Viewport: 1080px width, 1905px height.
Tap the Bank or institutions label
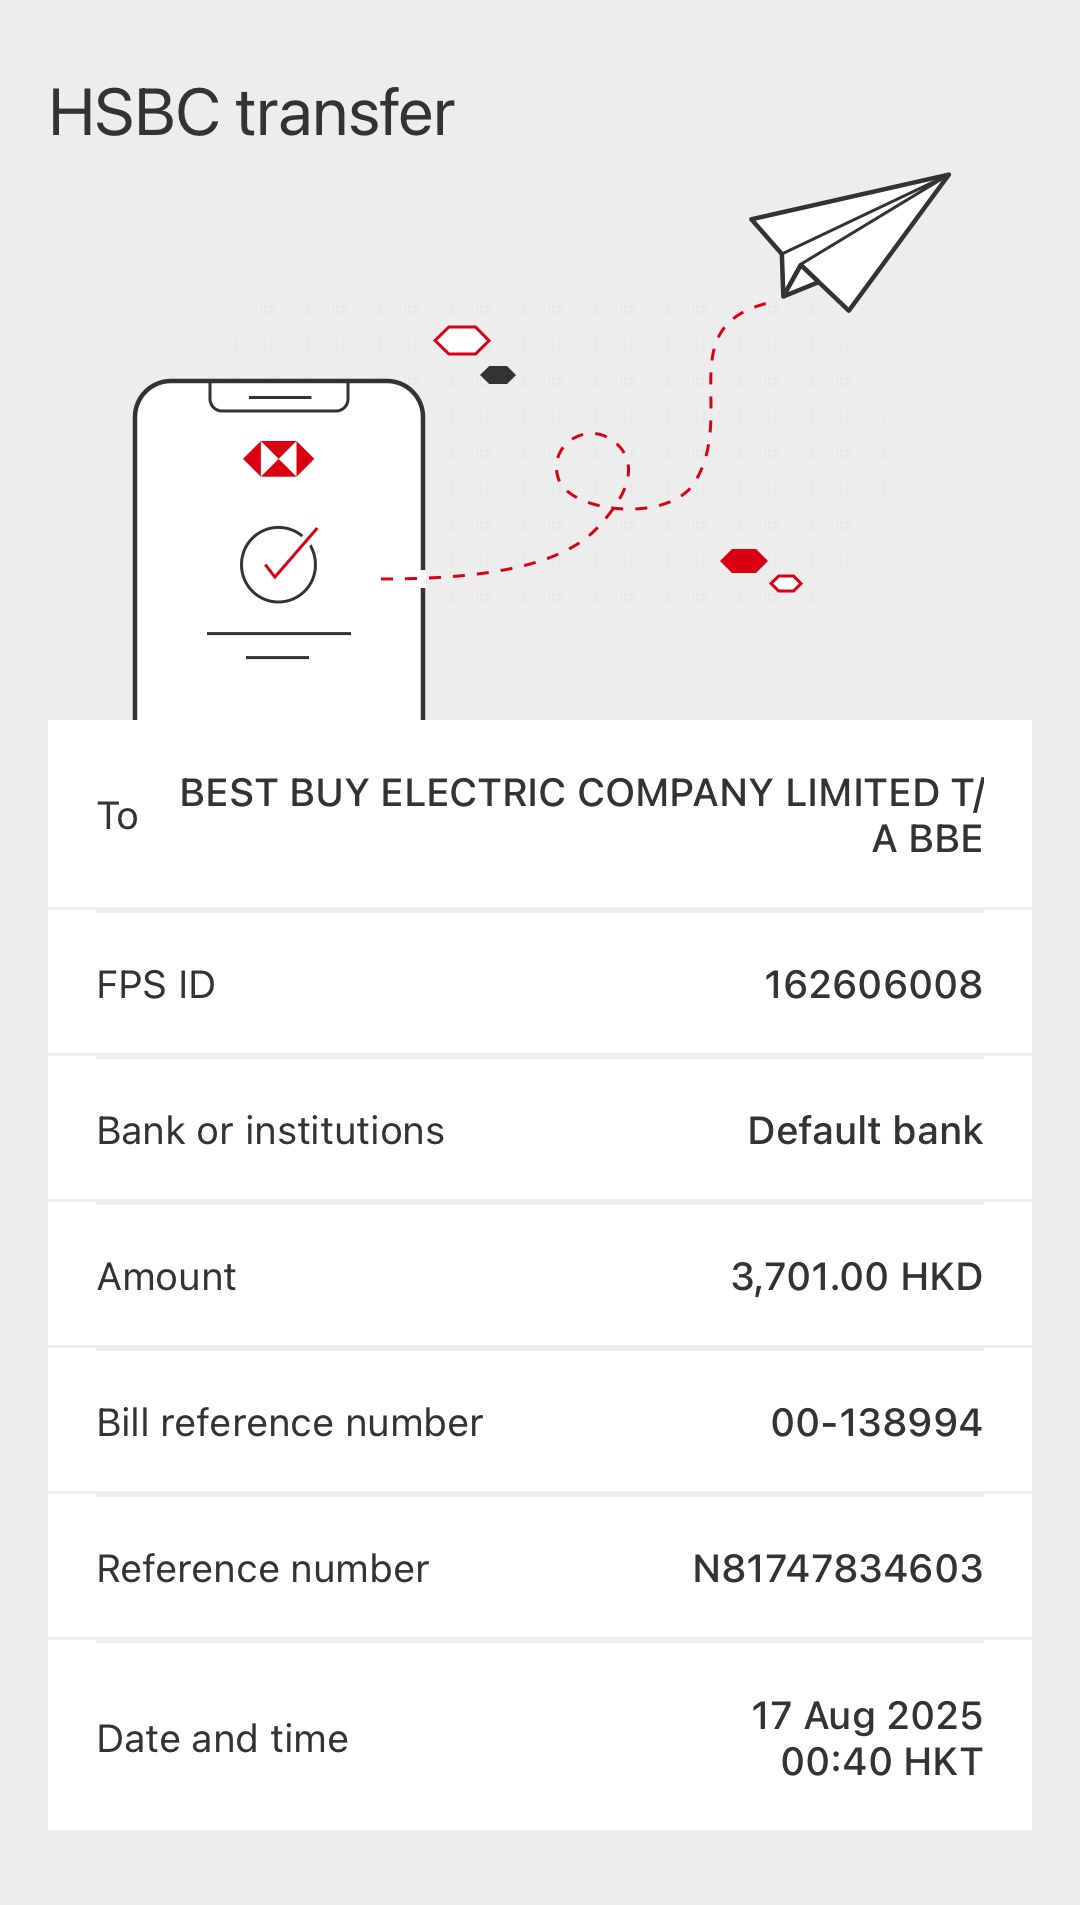(271, 1131)
